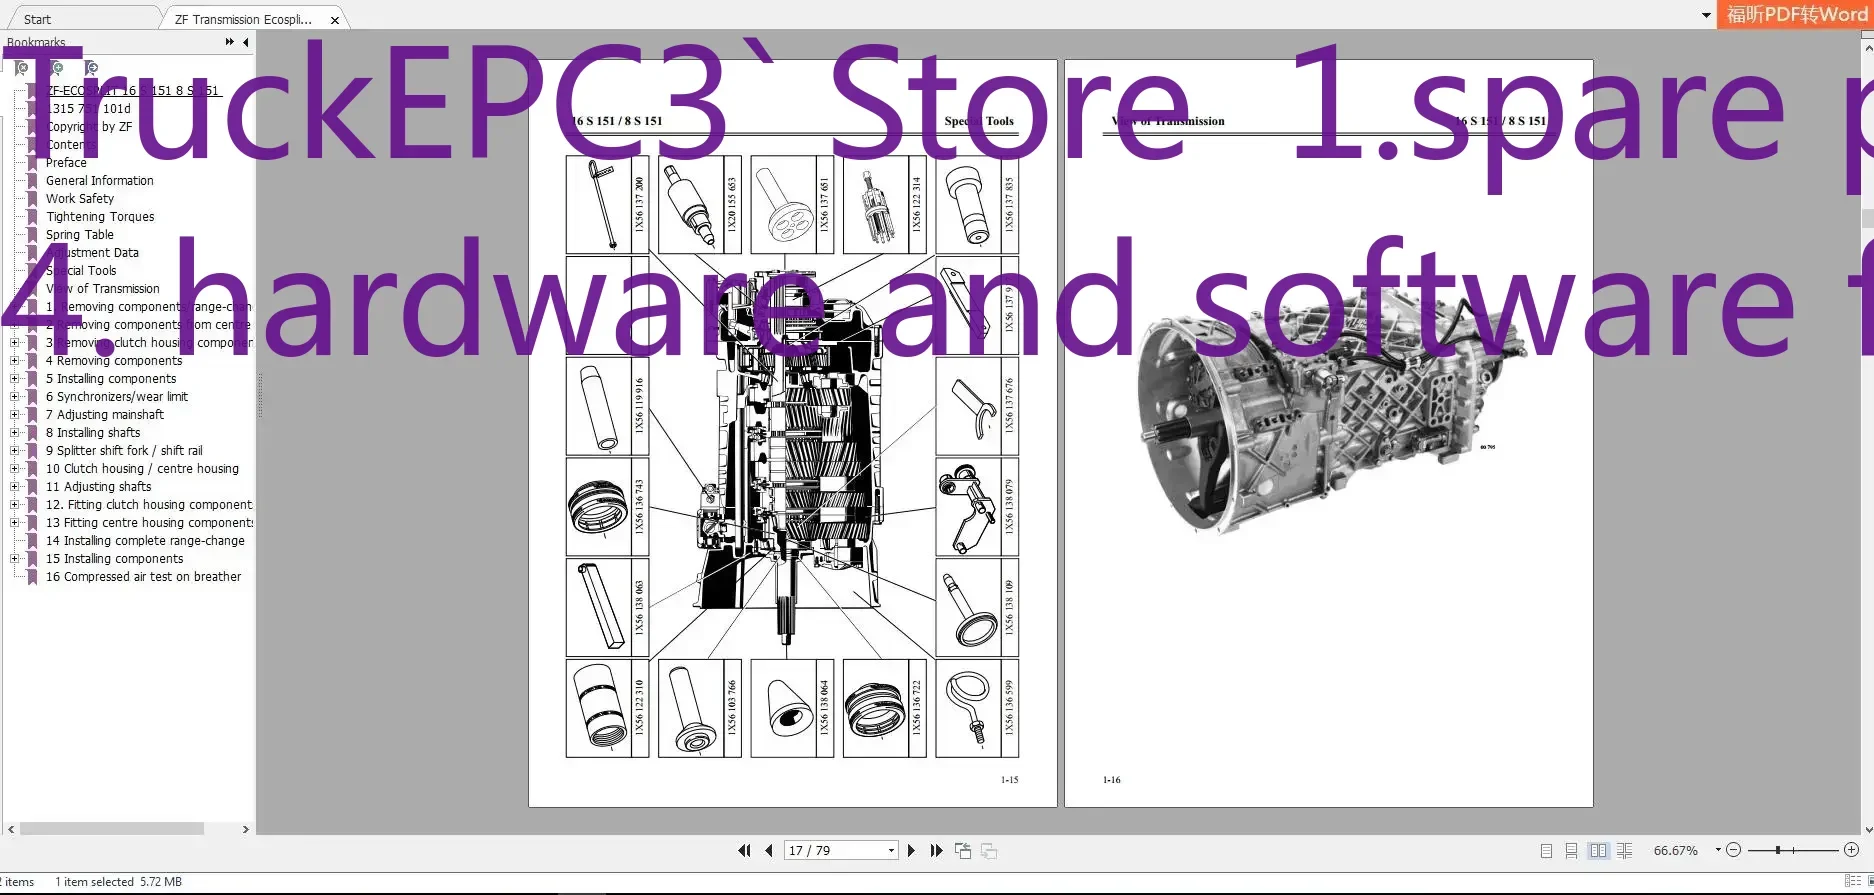1874x895 pixels.
Task: Jump to the last page
Action: [x=936, y=851]
